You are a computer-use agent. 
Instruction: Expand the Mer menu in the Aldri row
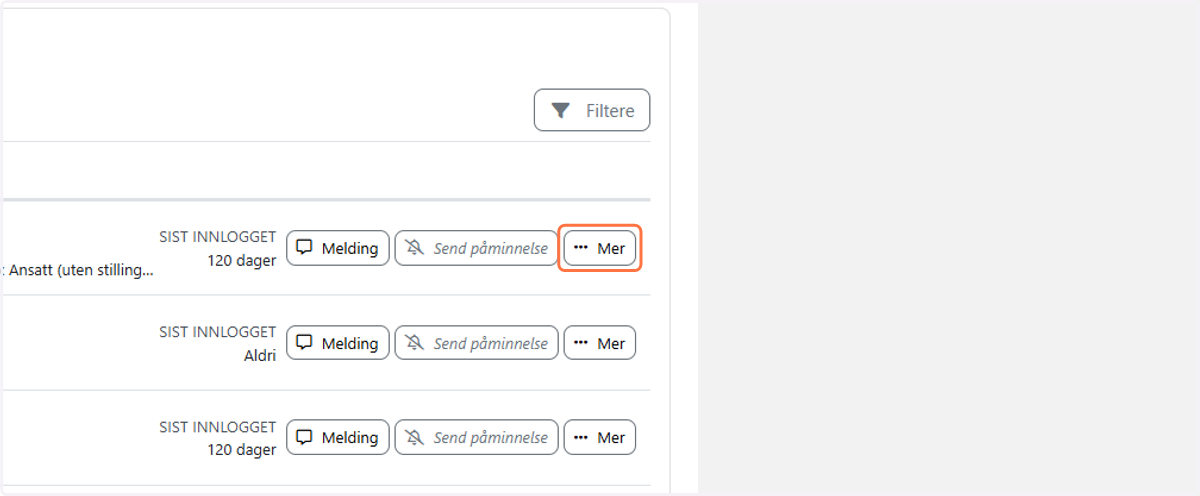tap(600, 343)
